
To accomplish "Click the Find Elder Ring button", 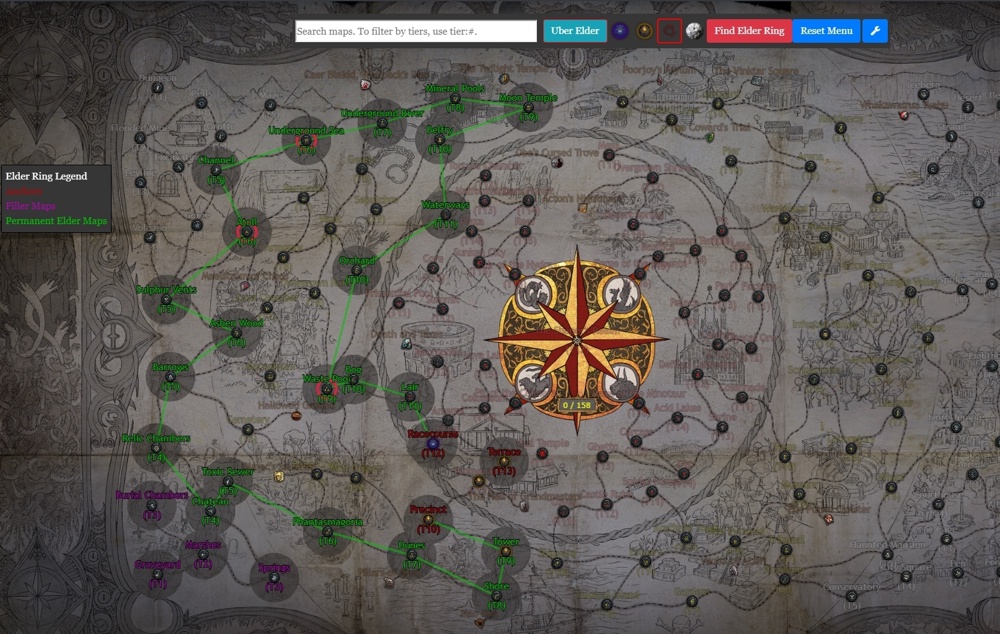I will [x=749, y=31].
